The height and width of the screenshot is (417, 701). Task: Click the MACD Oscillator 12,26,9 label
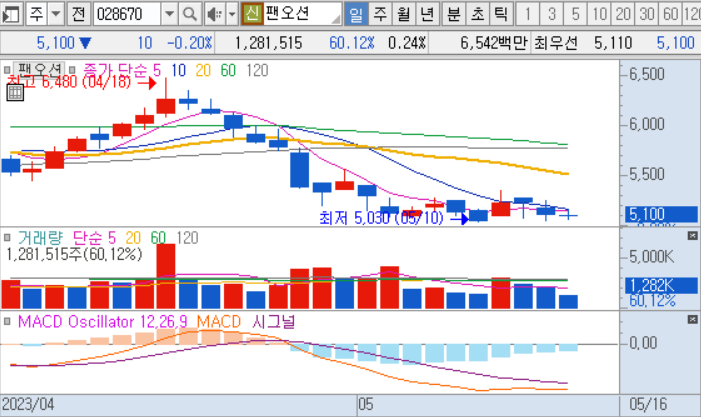pyautogui.click(x=102, y=321)
